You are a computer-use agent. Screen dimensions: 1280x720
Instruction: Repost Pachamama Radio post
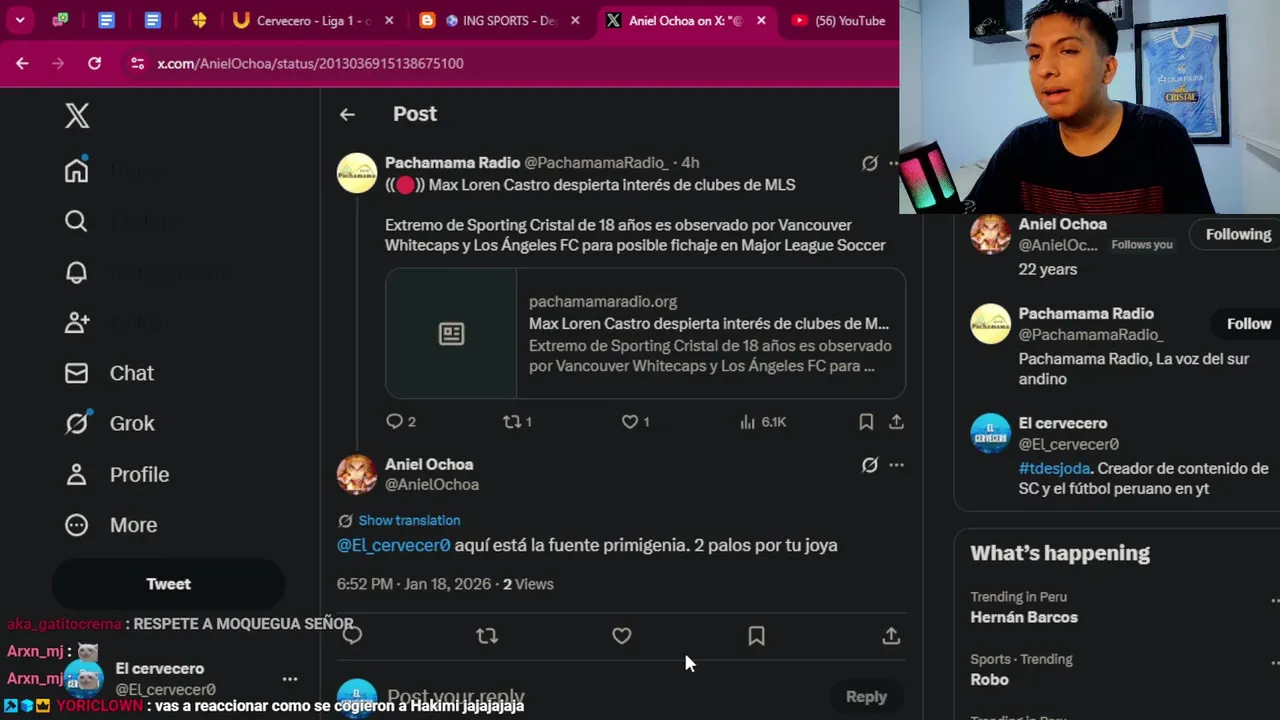[x=517, y=422]
